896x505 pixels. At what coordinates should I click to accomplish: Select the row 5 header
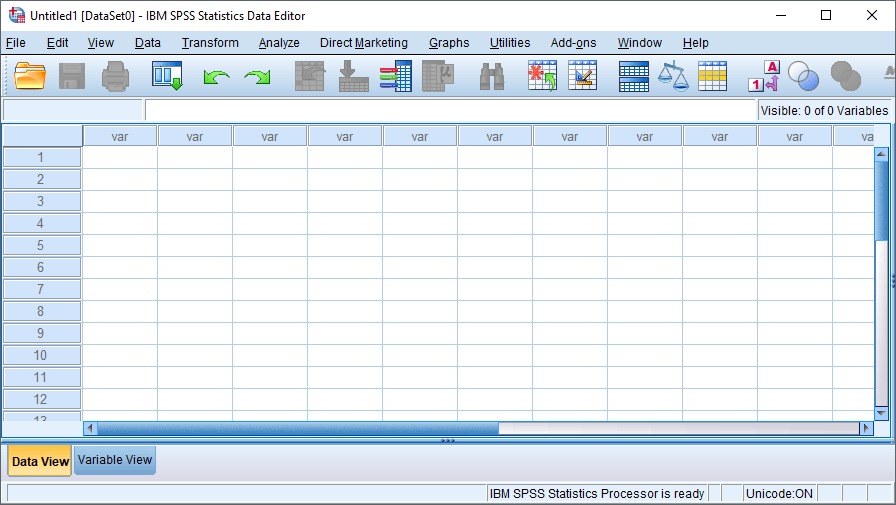(42, 245)
